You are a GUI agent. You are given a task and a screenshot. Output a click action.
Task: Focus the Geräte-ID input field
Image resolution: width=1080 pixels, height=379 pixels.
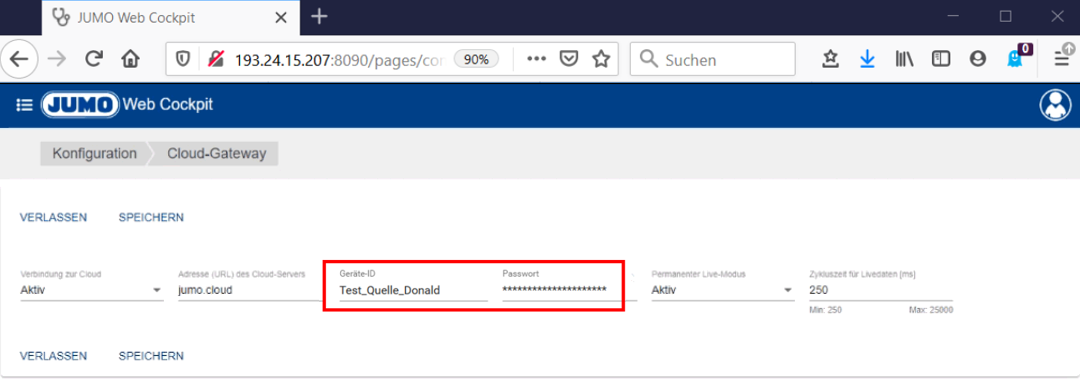point(413,290)
